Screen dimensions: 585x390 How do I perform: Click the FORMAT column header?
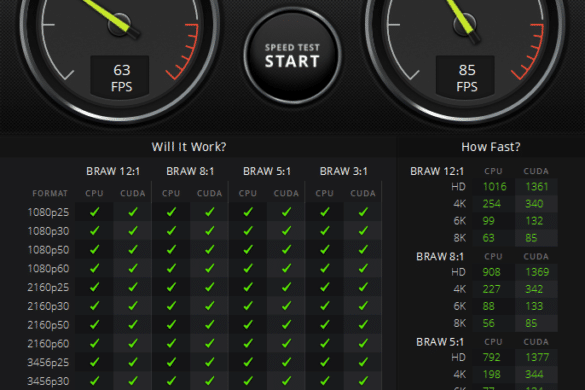50,193
